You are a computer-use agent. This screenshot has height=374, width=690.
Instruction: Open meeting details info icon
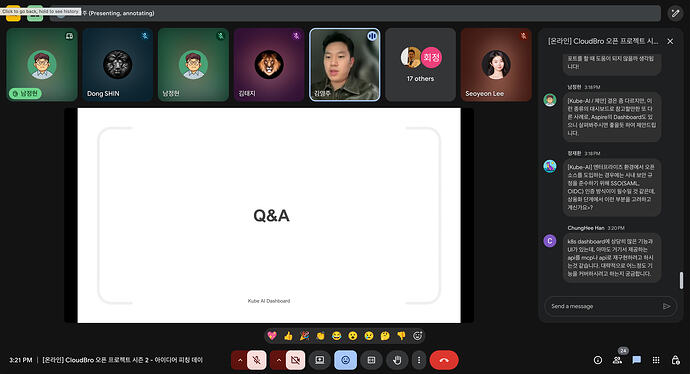coord(598,360)
